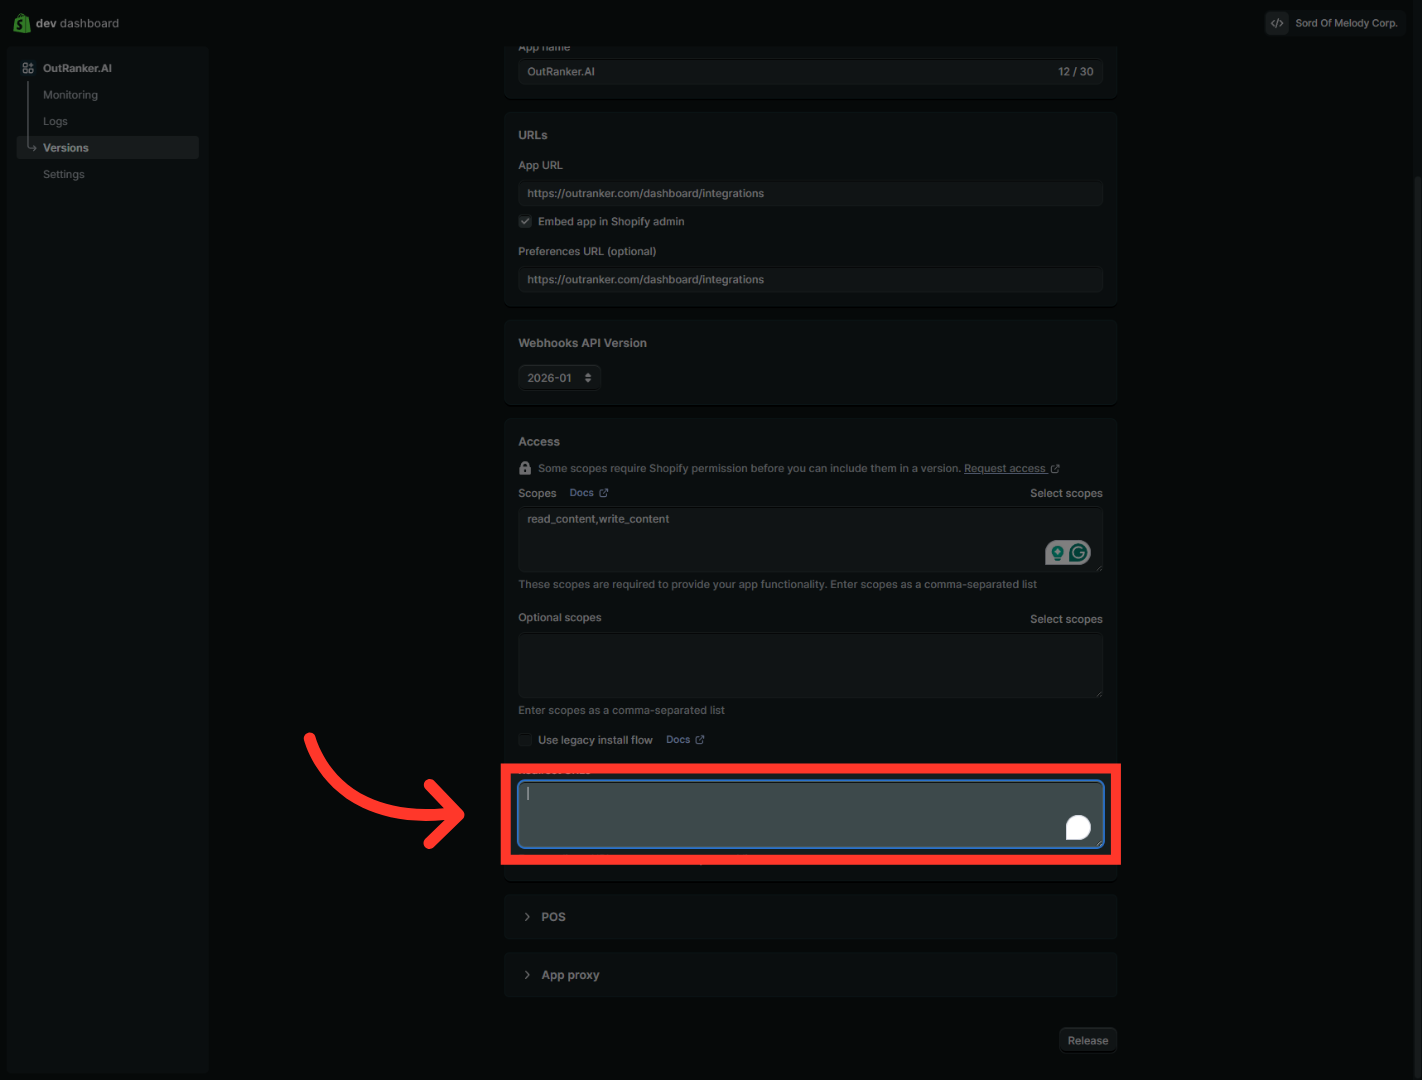This screenshot has width=1422, height=1080.
Task: Focus the App name field OutRanker.AI
Action: (810, 72)
